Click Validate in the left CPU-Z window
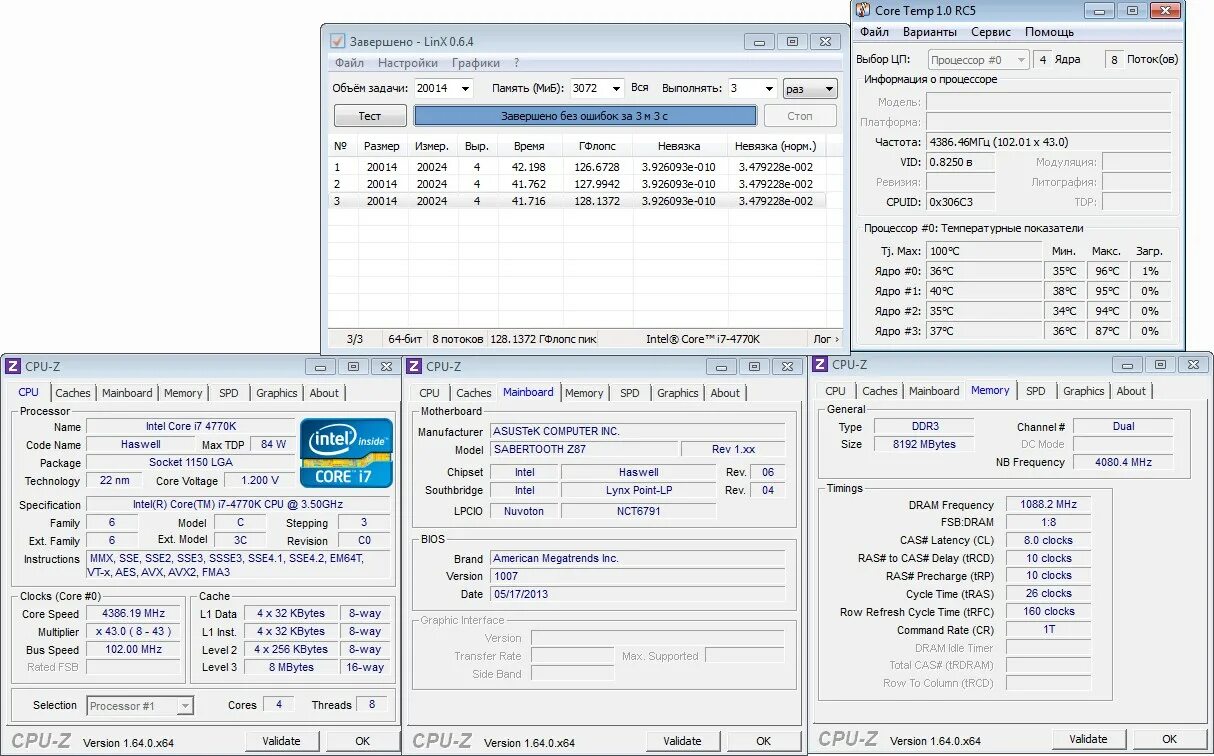 tap(281, 741)
